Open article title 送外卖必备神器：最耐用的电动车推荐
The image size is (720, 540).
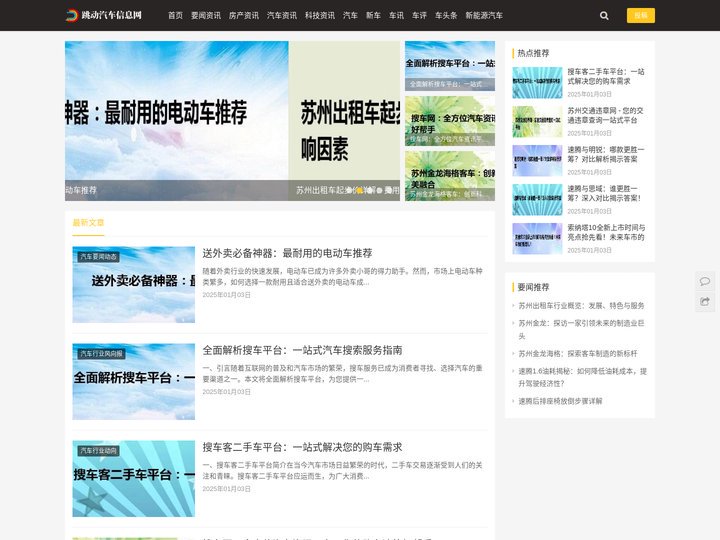(287, 253)
